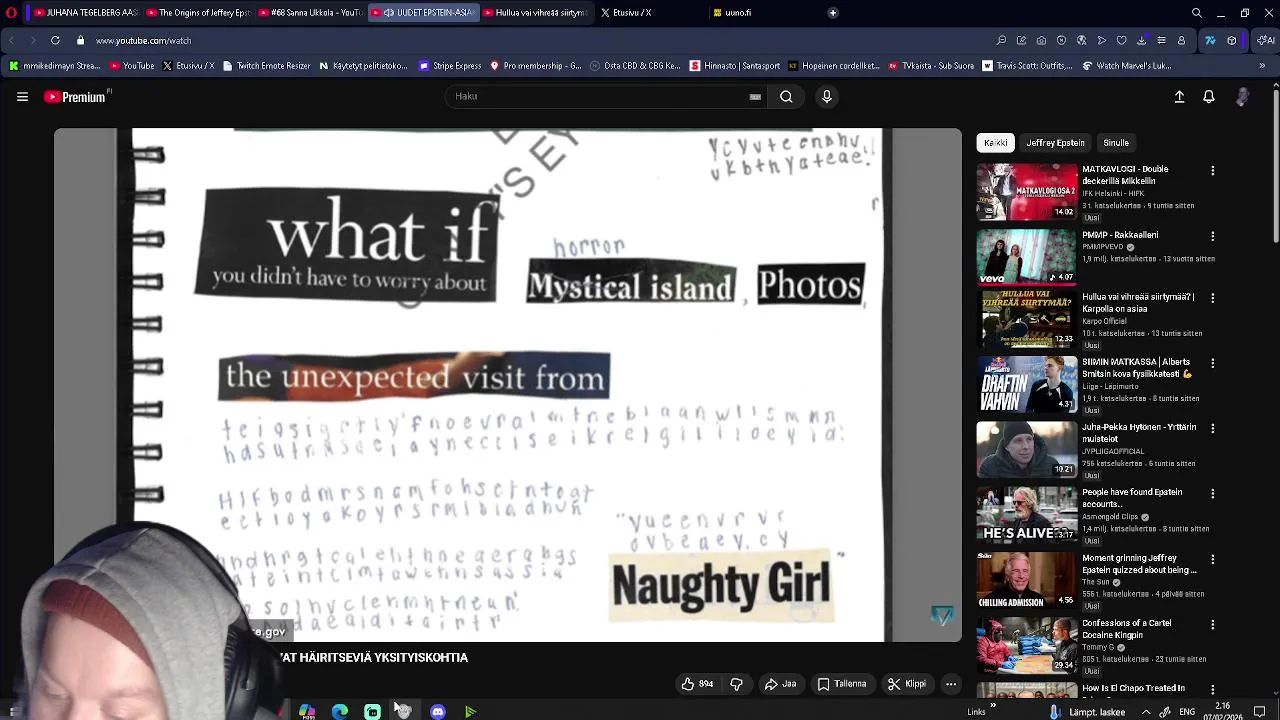The image size is (1280, 720).
Task: Open the Opera profile account icon
Action: [x=1181, y=41]
